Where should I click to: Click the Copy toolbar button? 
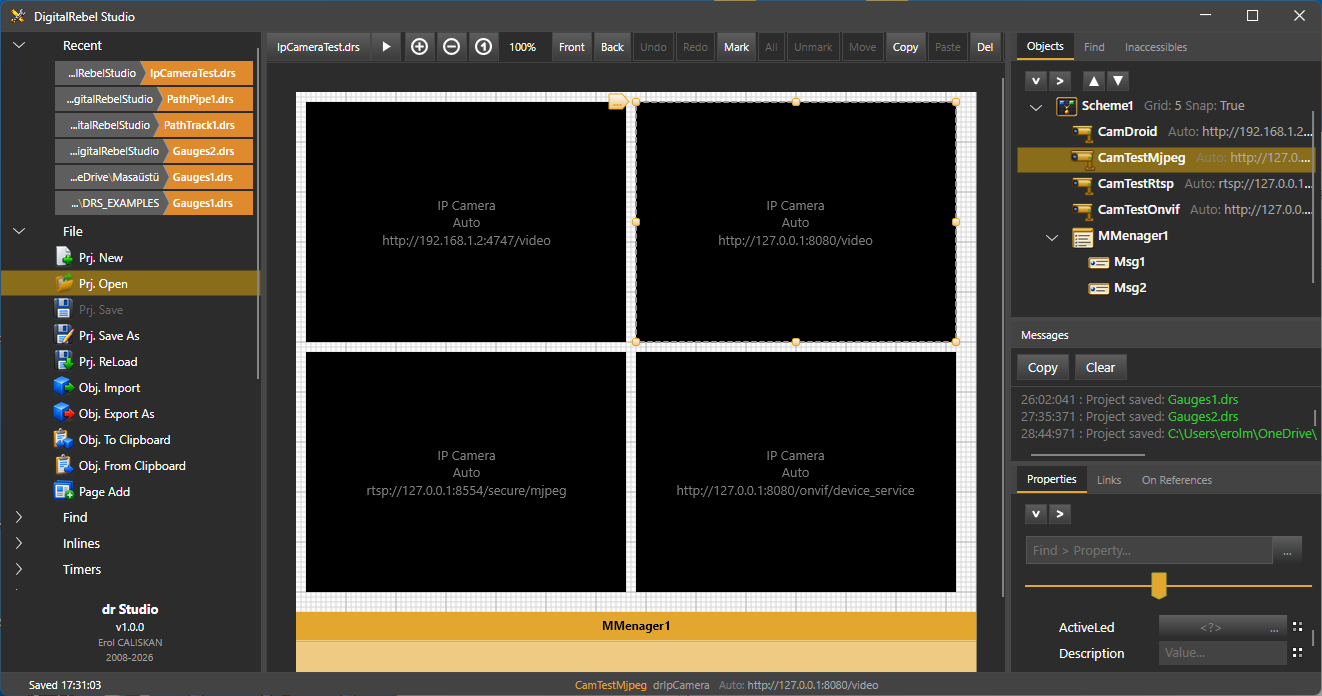[x=906, y=47]
